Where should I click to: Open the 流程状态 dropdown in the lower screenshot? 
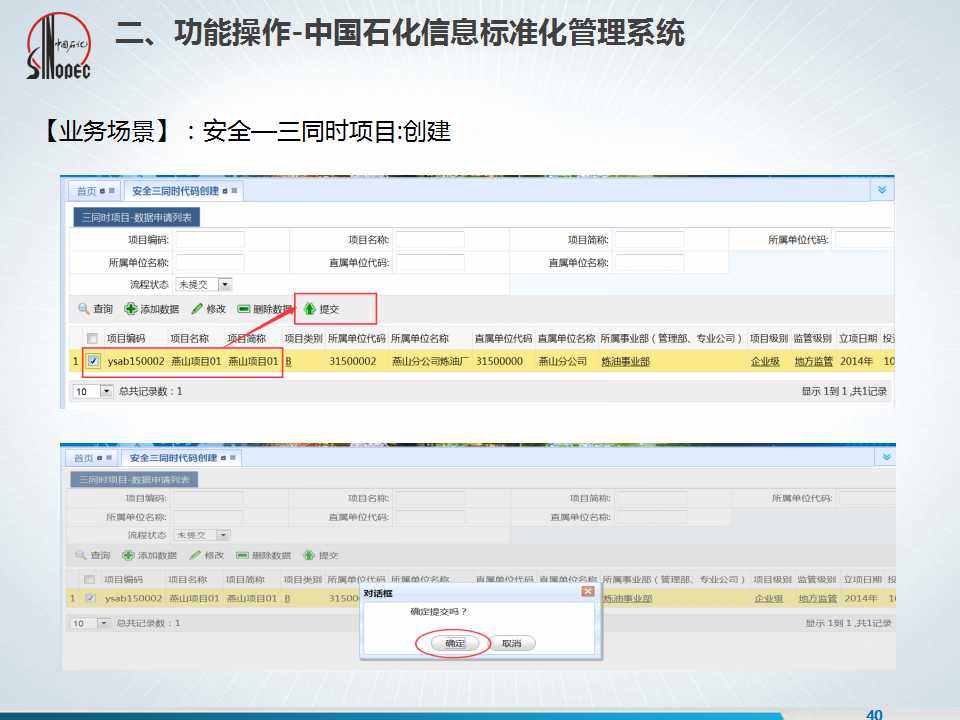[223, 535]
